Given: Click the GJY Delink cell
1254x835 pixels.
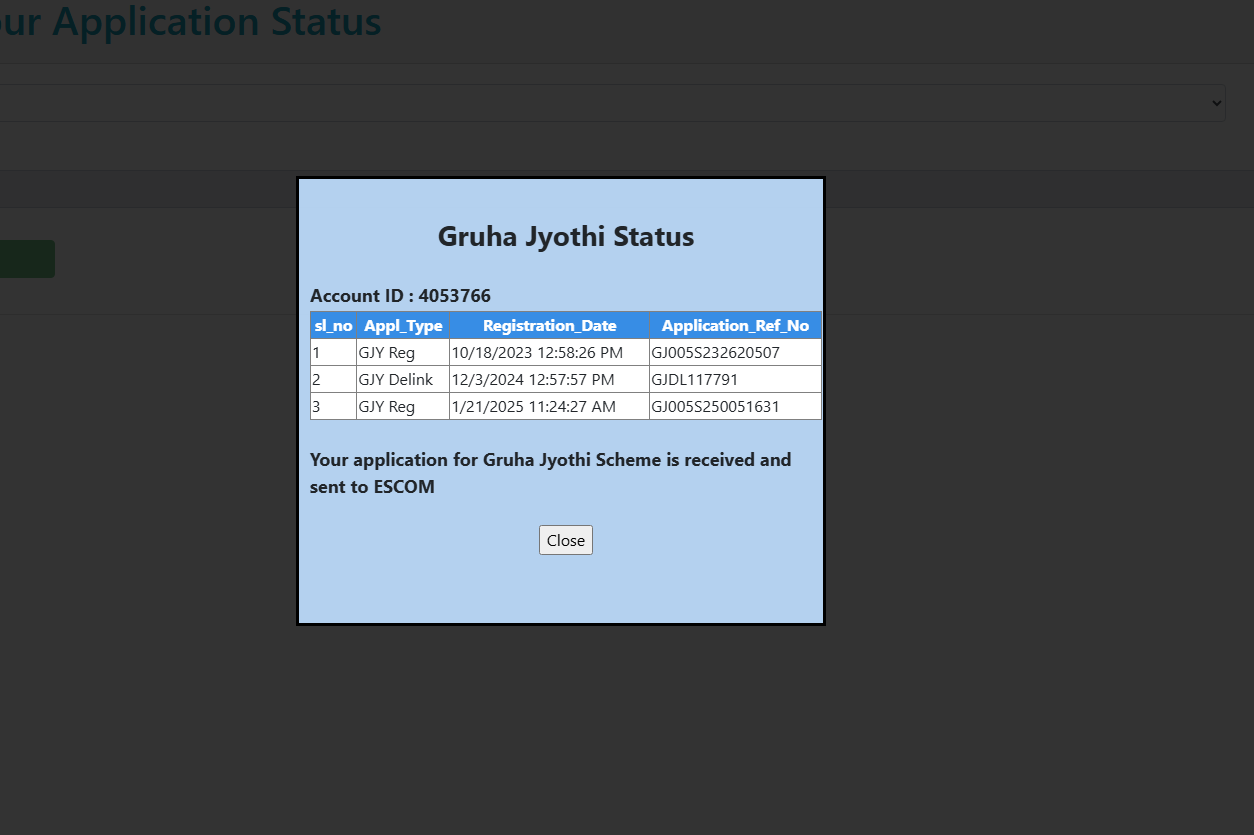Looking at the screenshot, I should (403, 380).
